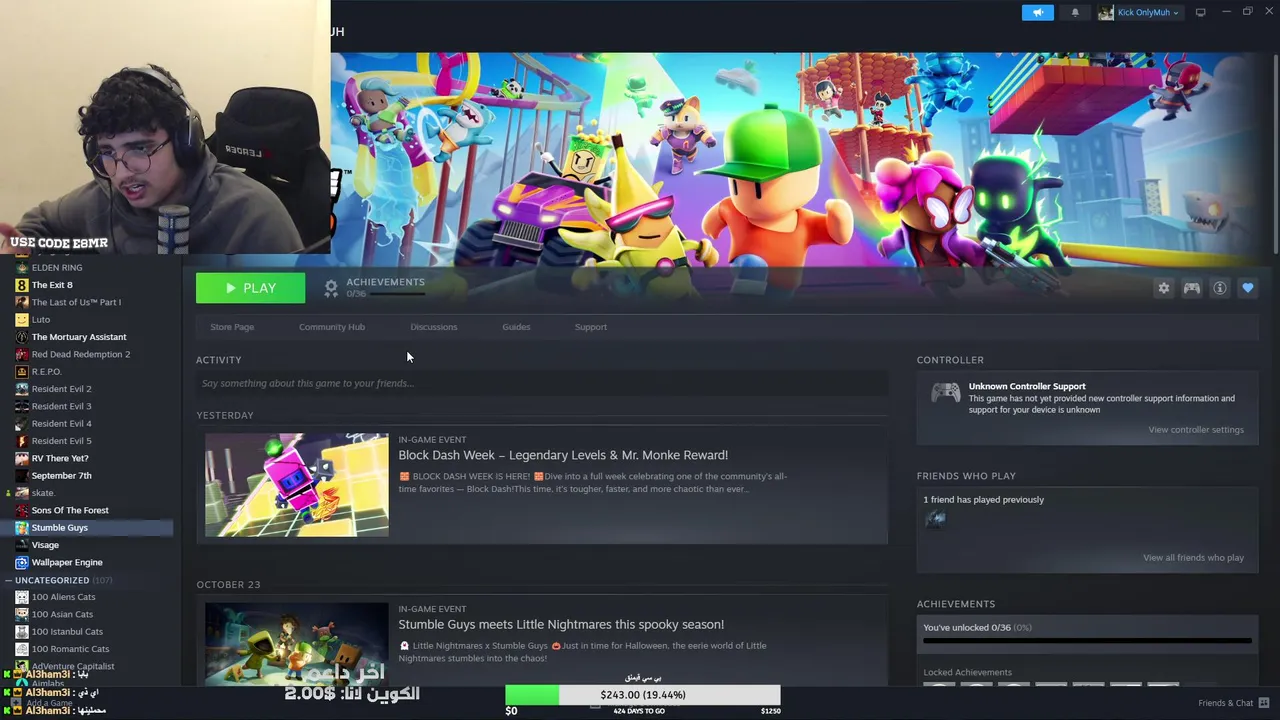Viewport: 1280px width, 720px height.
Task: Toggle Stumble Guys favorite heart
Action: [1247, 288]
